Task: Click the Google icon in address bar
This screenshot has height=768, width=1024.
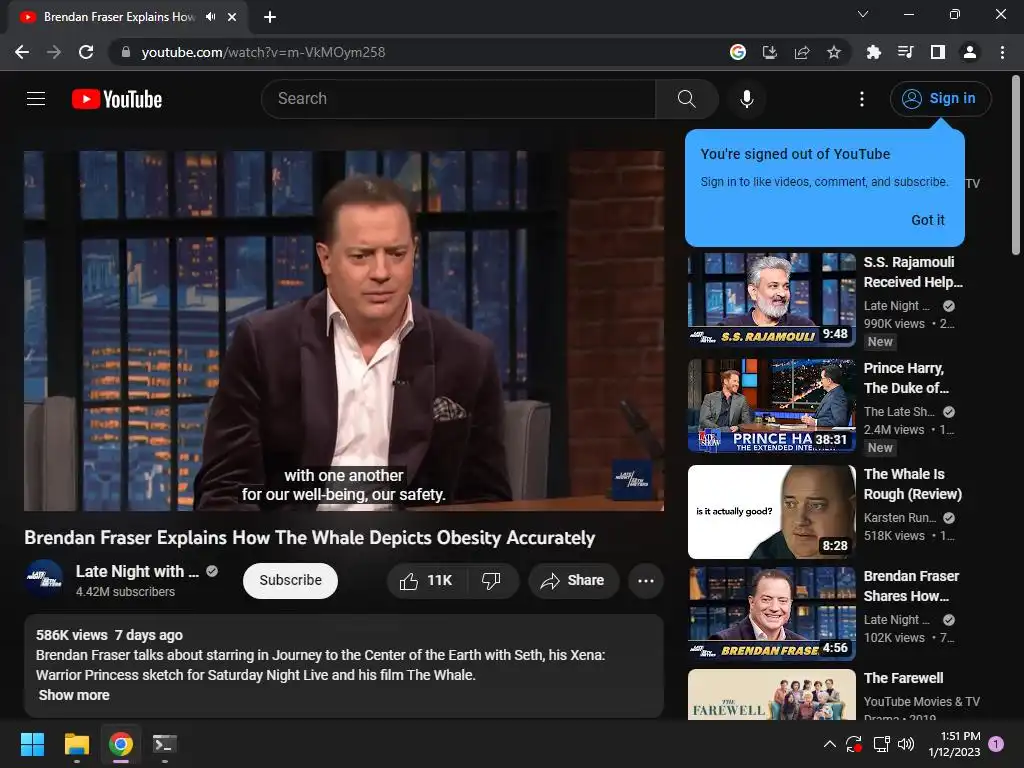Action: [x=737, y=52]
